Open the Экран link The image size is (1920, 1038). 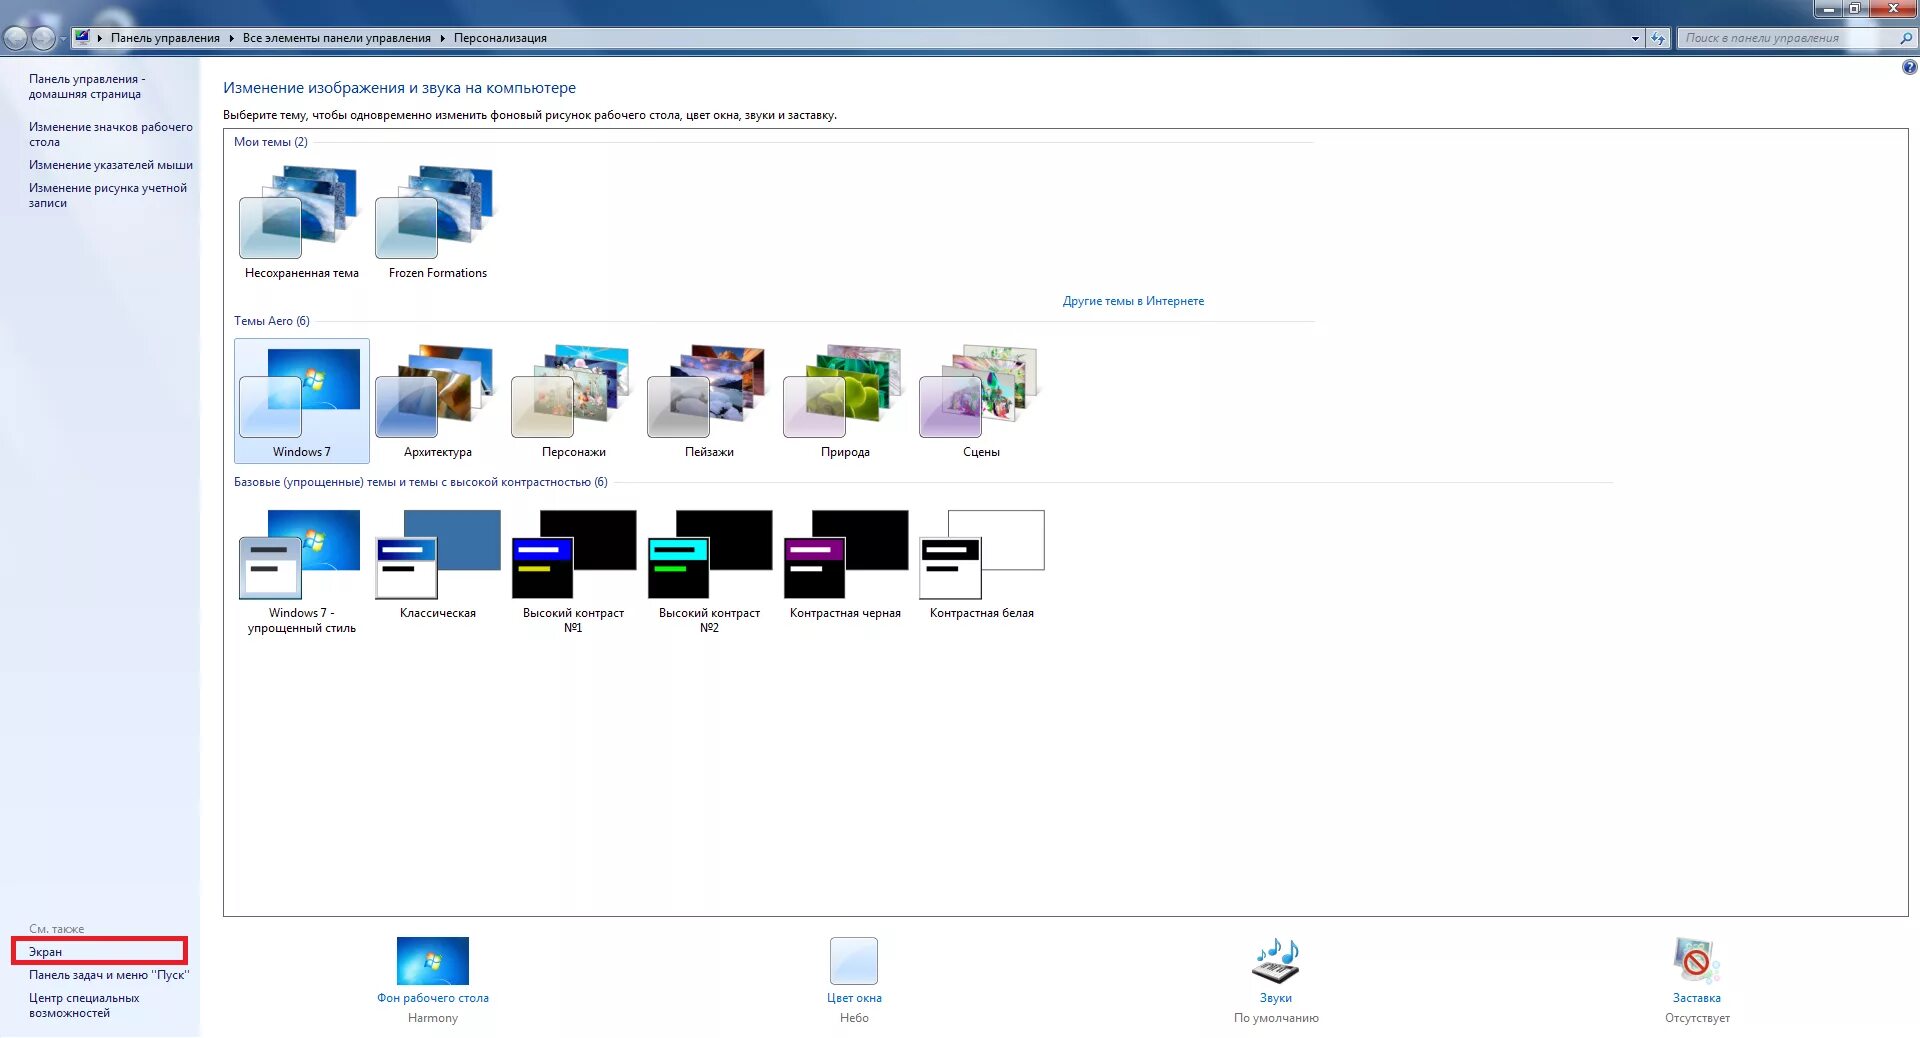pyautogui.click(x=45, y=952)
